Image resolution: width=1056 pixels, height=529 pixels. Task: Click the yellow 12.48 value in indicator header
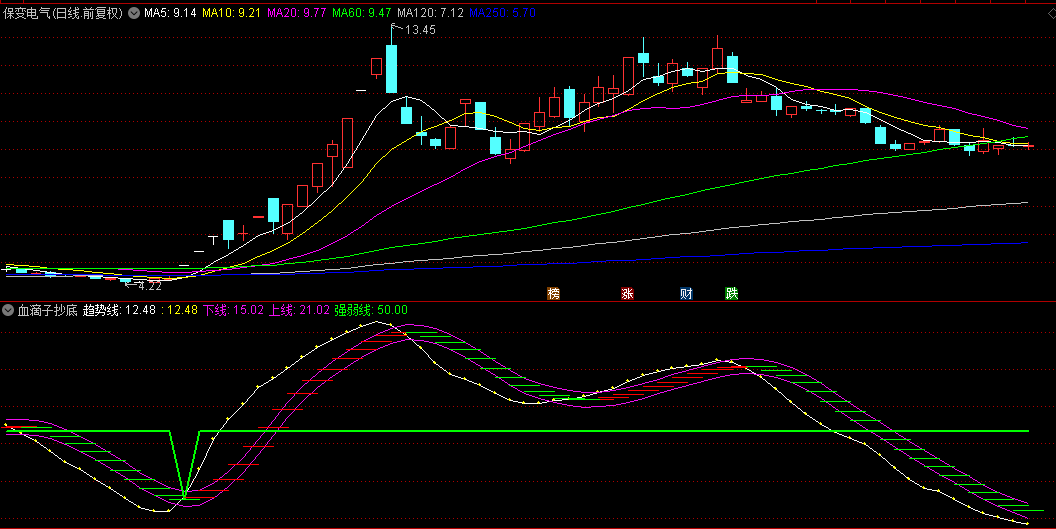pyautogui.click(x=182, y=310)
